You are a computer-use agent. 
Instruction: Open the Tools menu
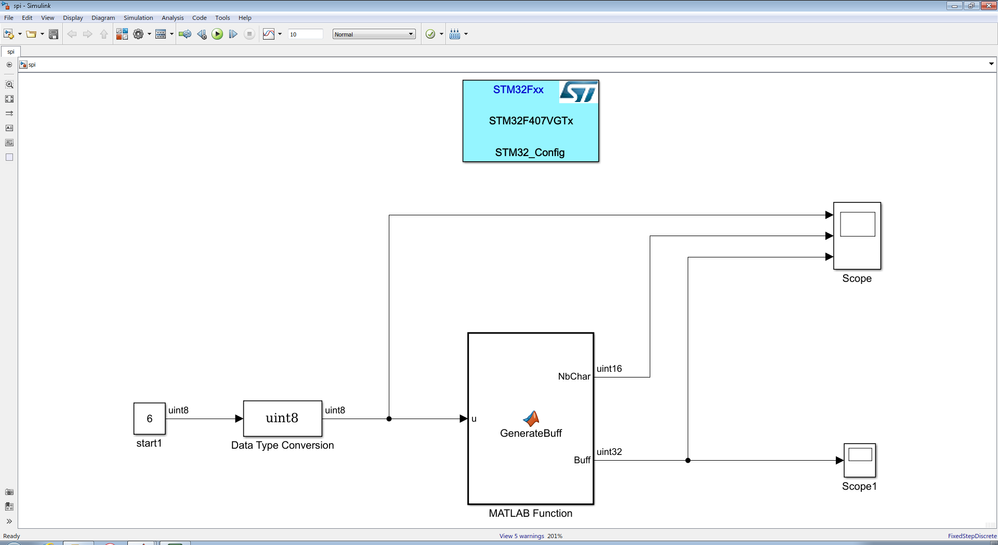point(223,18)
